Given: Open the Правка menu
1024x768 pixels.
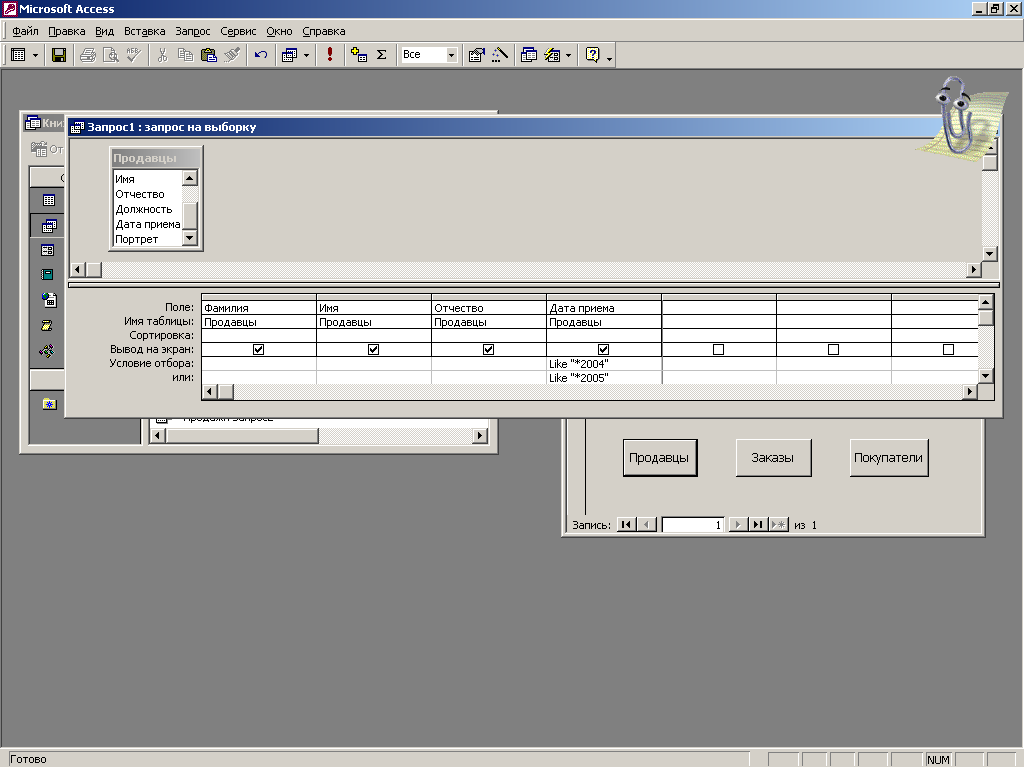Looking at the screenshot, I should tap(67, 31).
